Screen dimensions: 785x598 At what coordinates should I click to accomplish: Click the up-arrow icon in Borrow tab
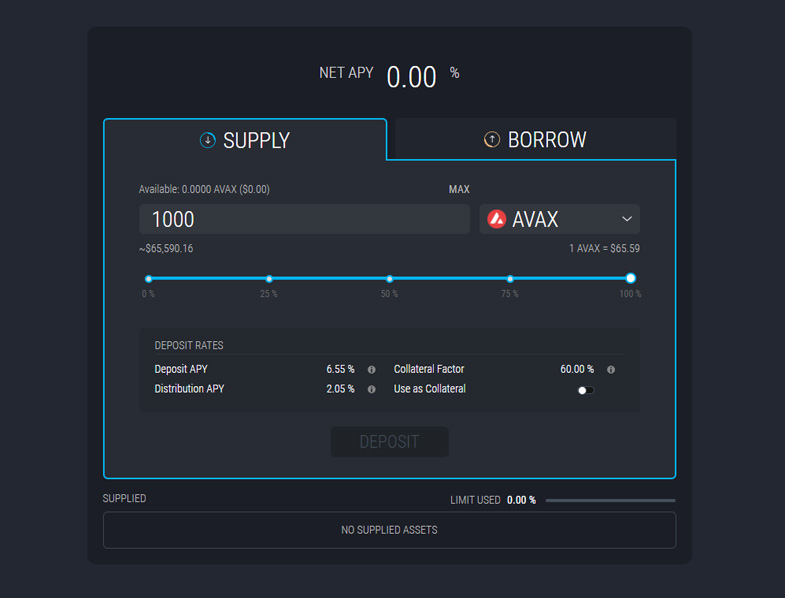(492, 140)
